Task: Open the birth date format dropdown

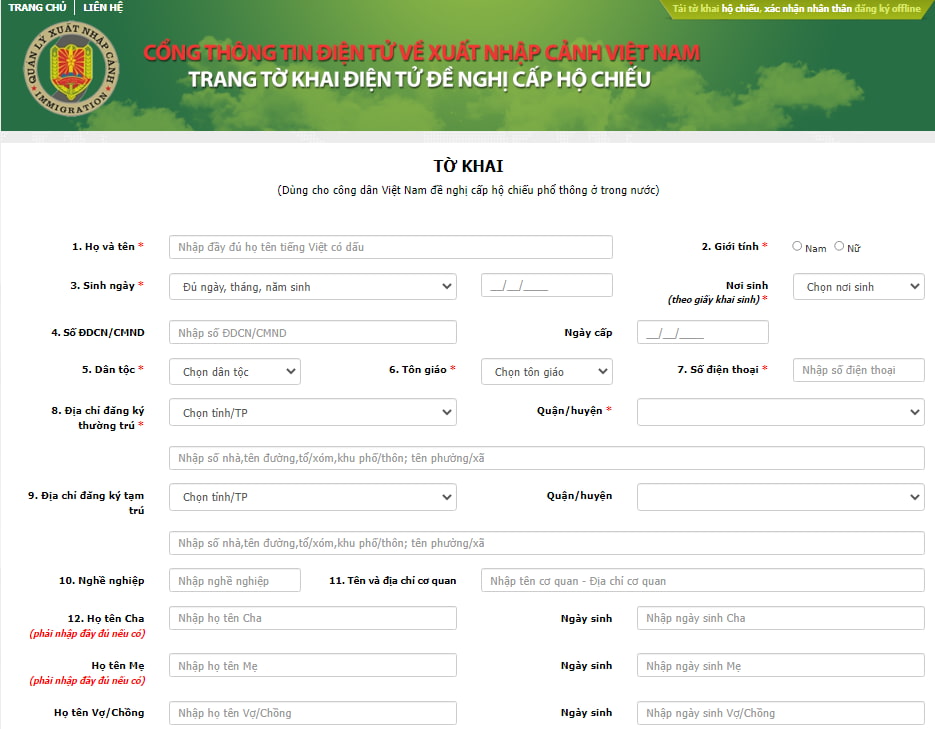Action: pos(312,287)
